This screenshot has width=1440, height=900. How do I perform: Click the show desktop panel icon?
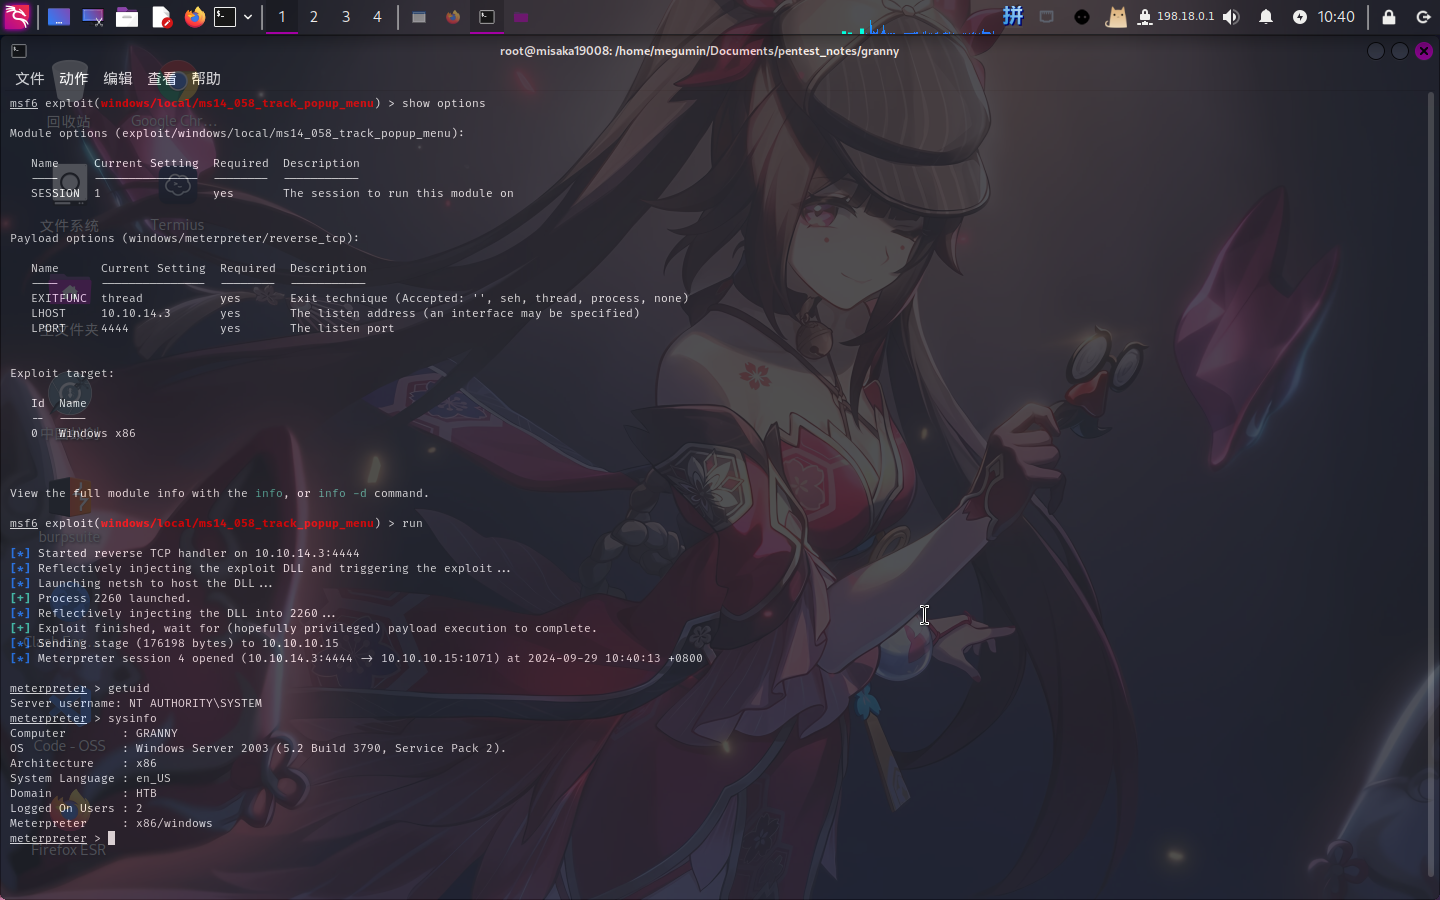coord(59,17)
